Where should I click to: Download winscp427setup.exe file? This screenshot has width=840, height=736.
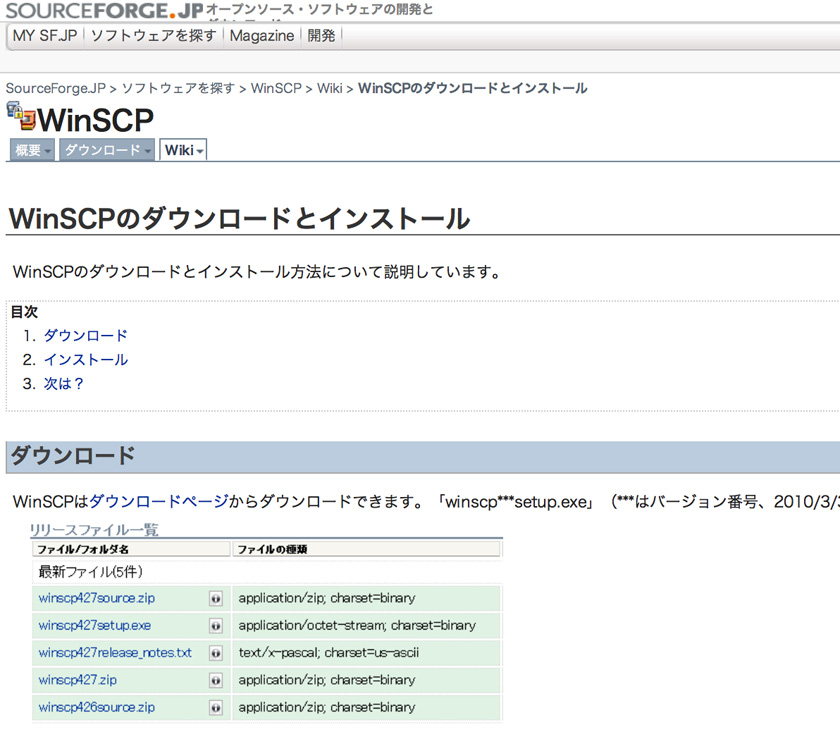(94, 626)
